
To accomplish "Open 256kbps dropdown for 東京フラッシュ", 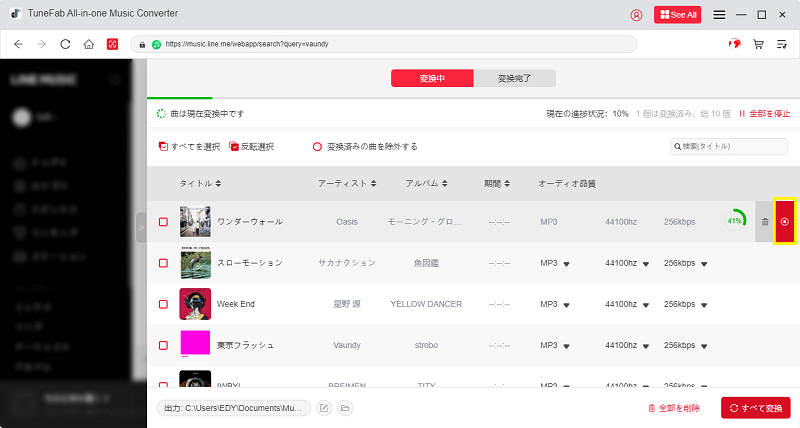I will 685,345.
